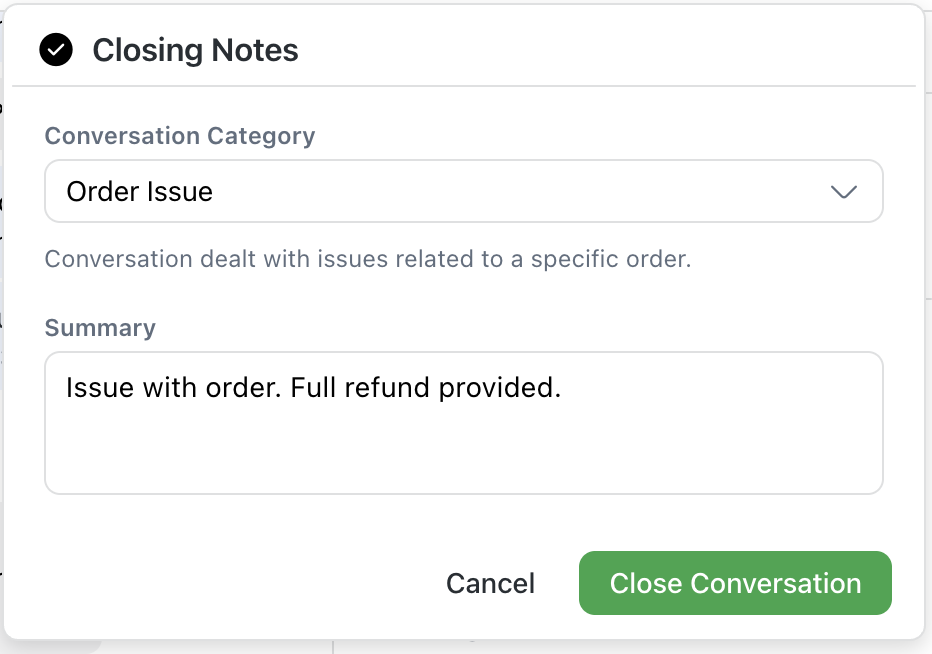Click the black circular check icon in header
The image size is (932, 654).
pyautogui.click(x=56, y=49)
